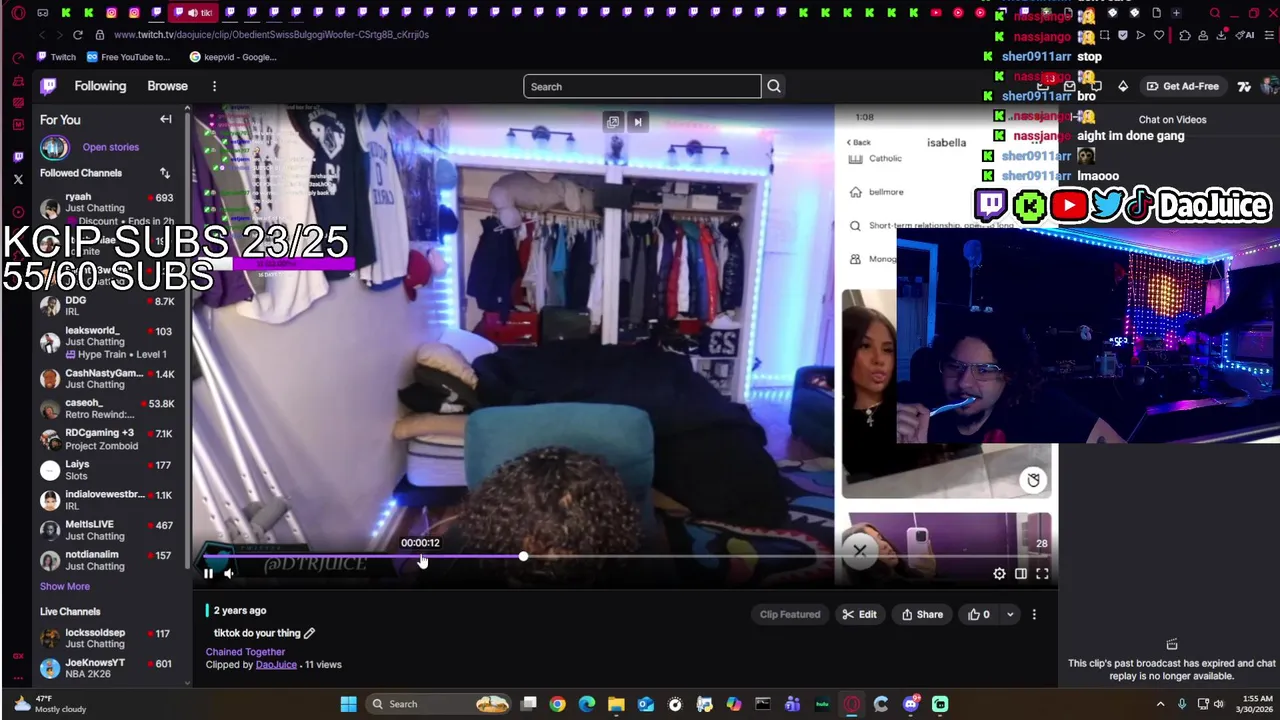Click the Edit clip button
The width and height of the screenshot is (1280, 720).
[859, 614]
